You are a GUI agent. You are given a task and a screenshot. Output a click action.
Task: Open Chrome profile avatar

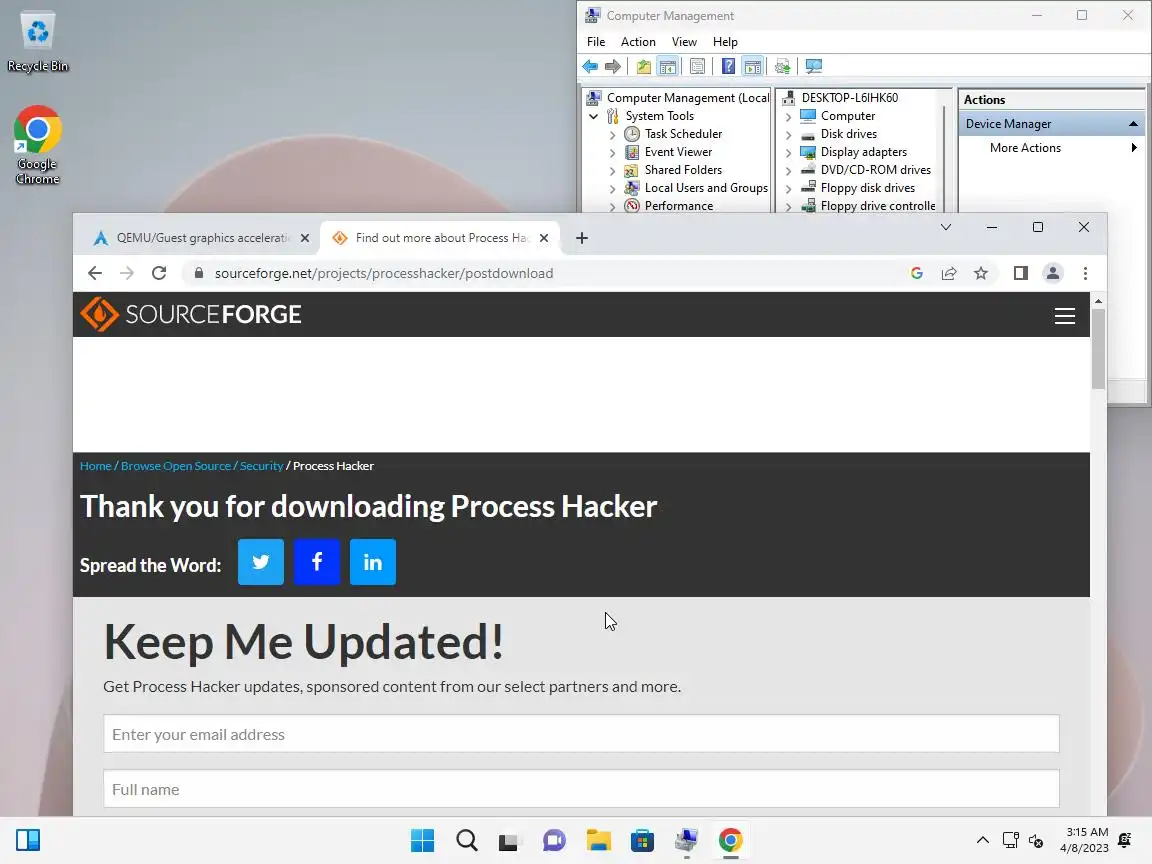pyautogui.click(x=1053, y=273)
